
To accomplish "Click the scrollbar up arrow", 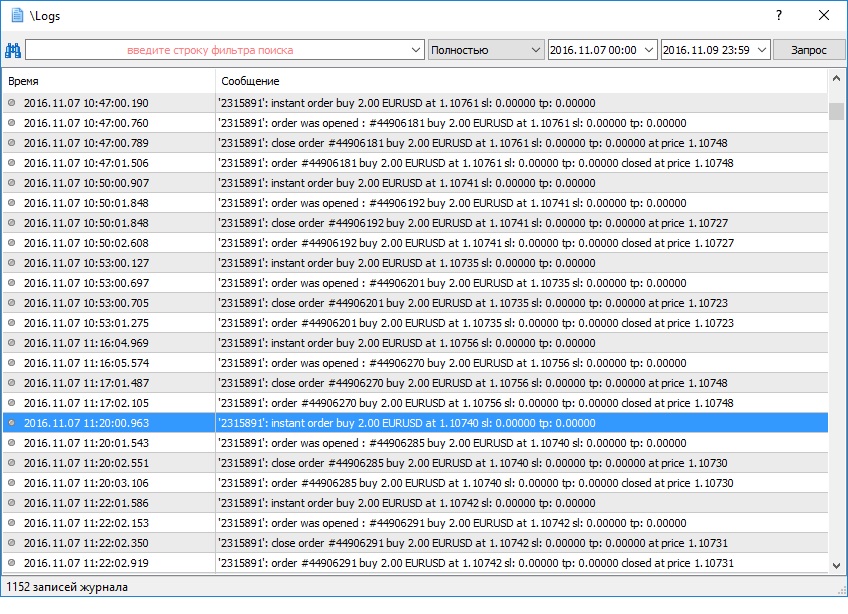I will pyautogui.click(x=836, y=78).
